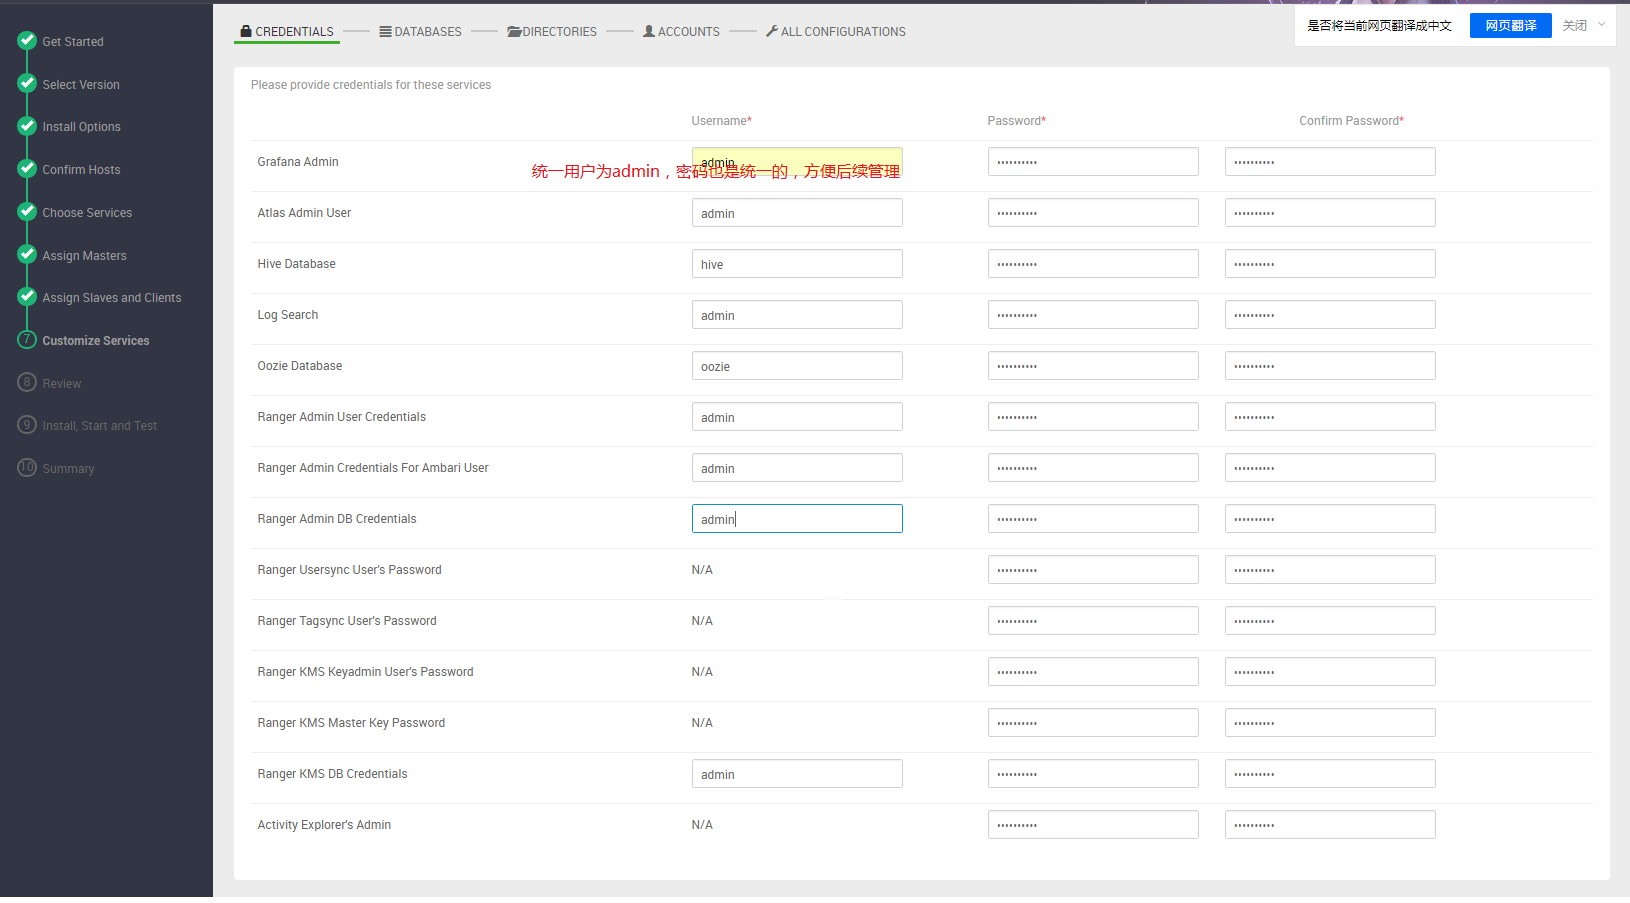Viewport: 1630px width, 903px height.
Task: Click the Confirm Hosts checkmark icon
Action: (27, 169)
